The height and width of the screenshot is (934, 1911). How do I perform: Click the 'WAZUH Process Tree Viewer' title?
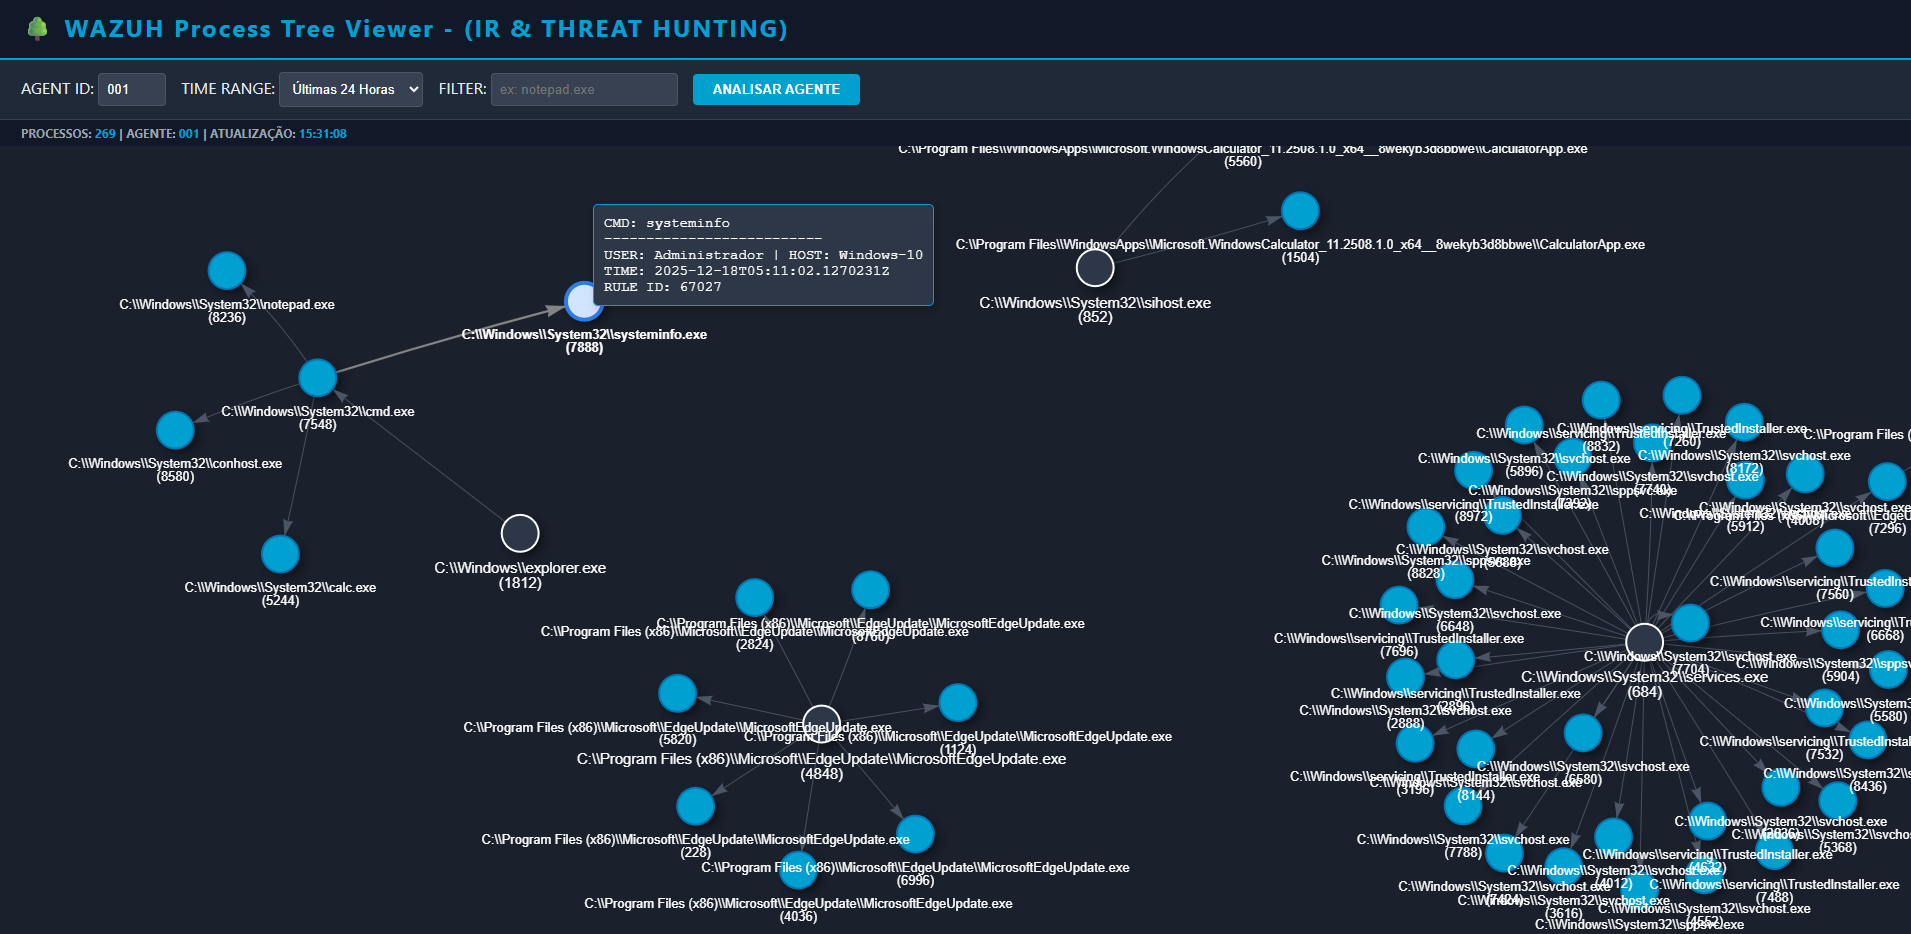249,28
